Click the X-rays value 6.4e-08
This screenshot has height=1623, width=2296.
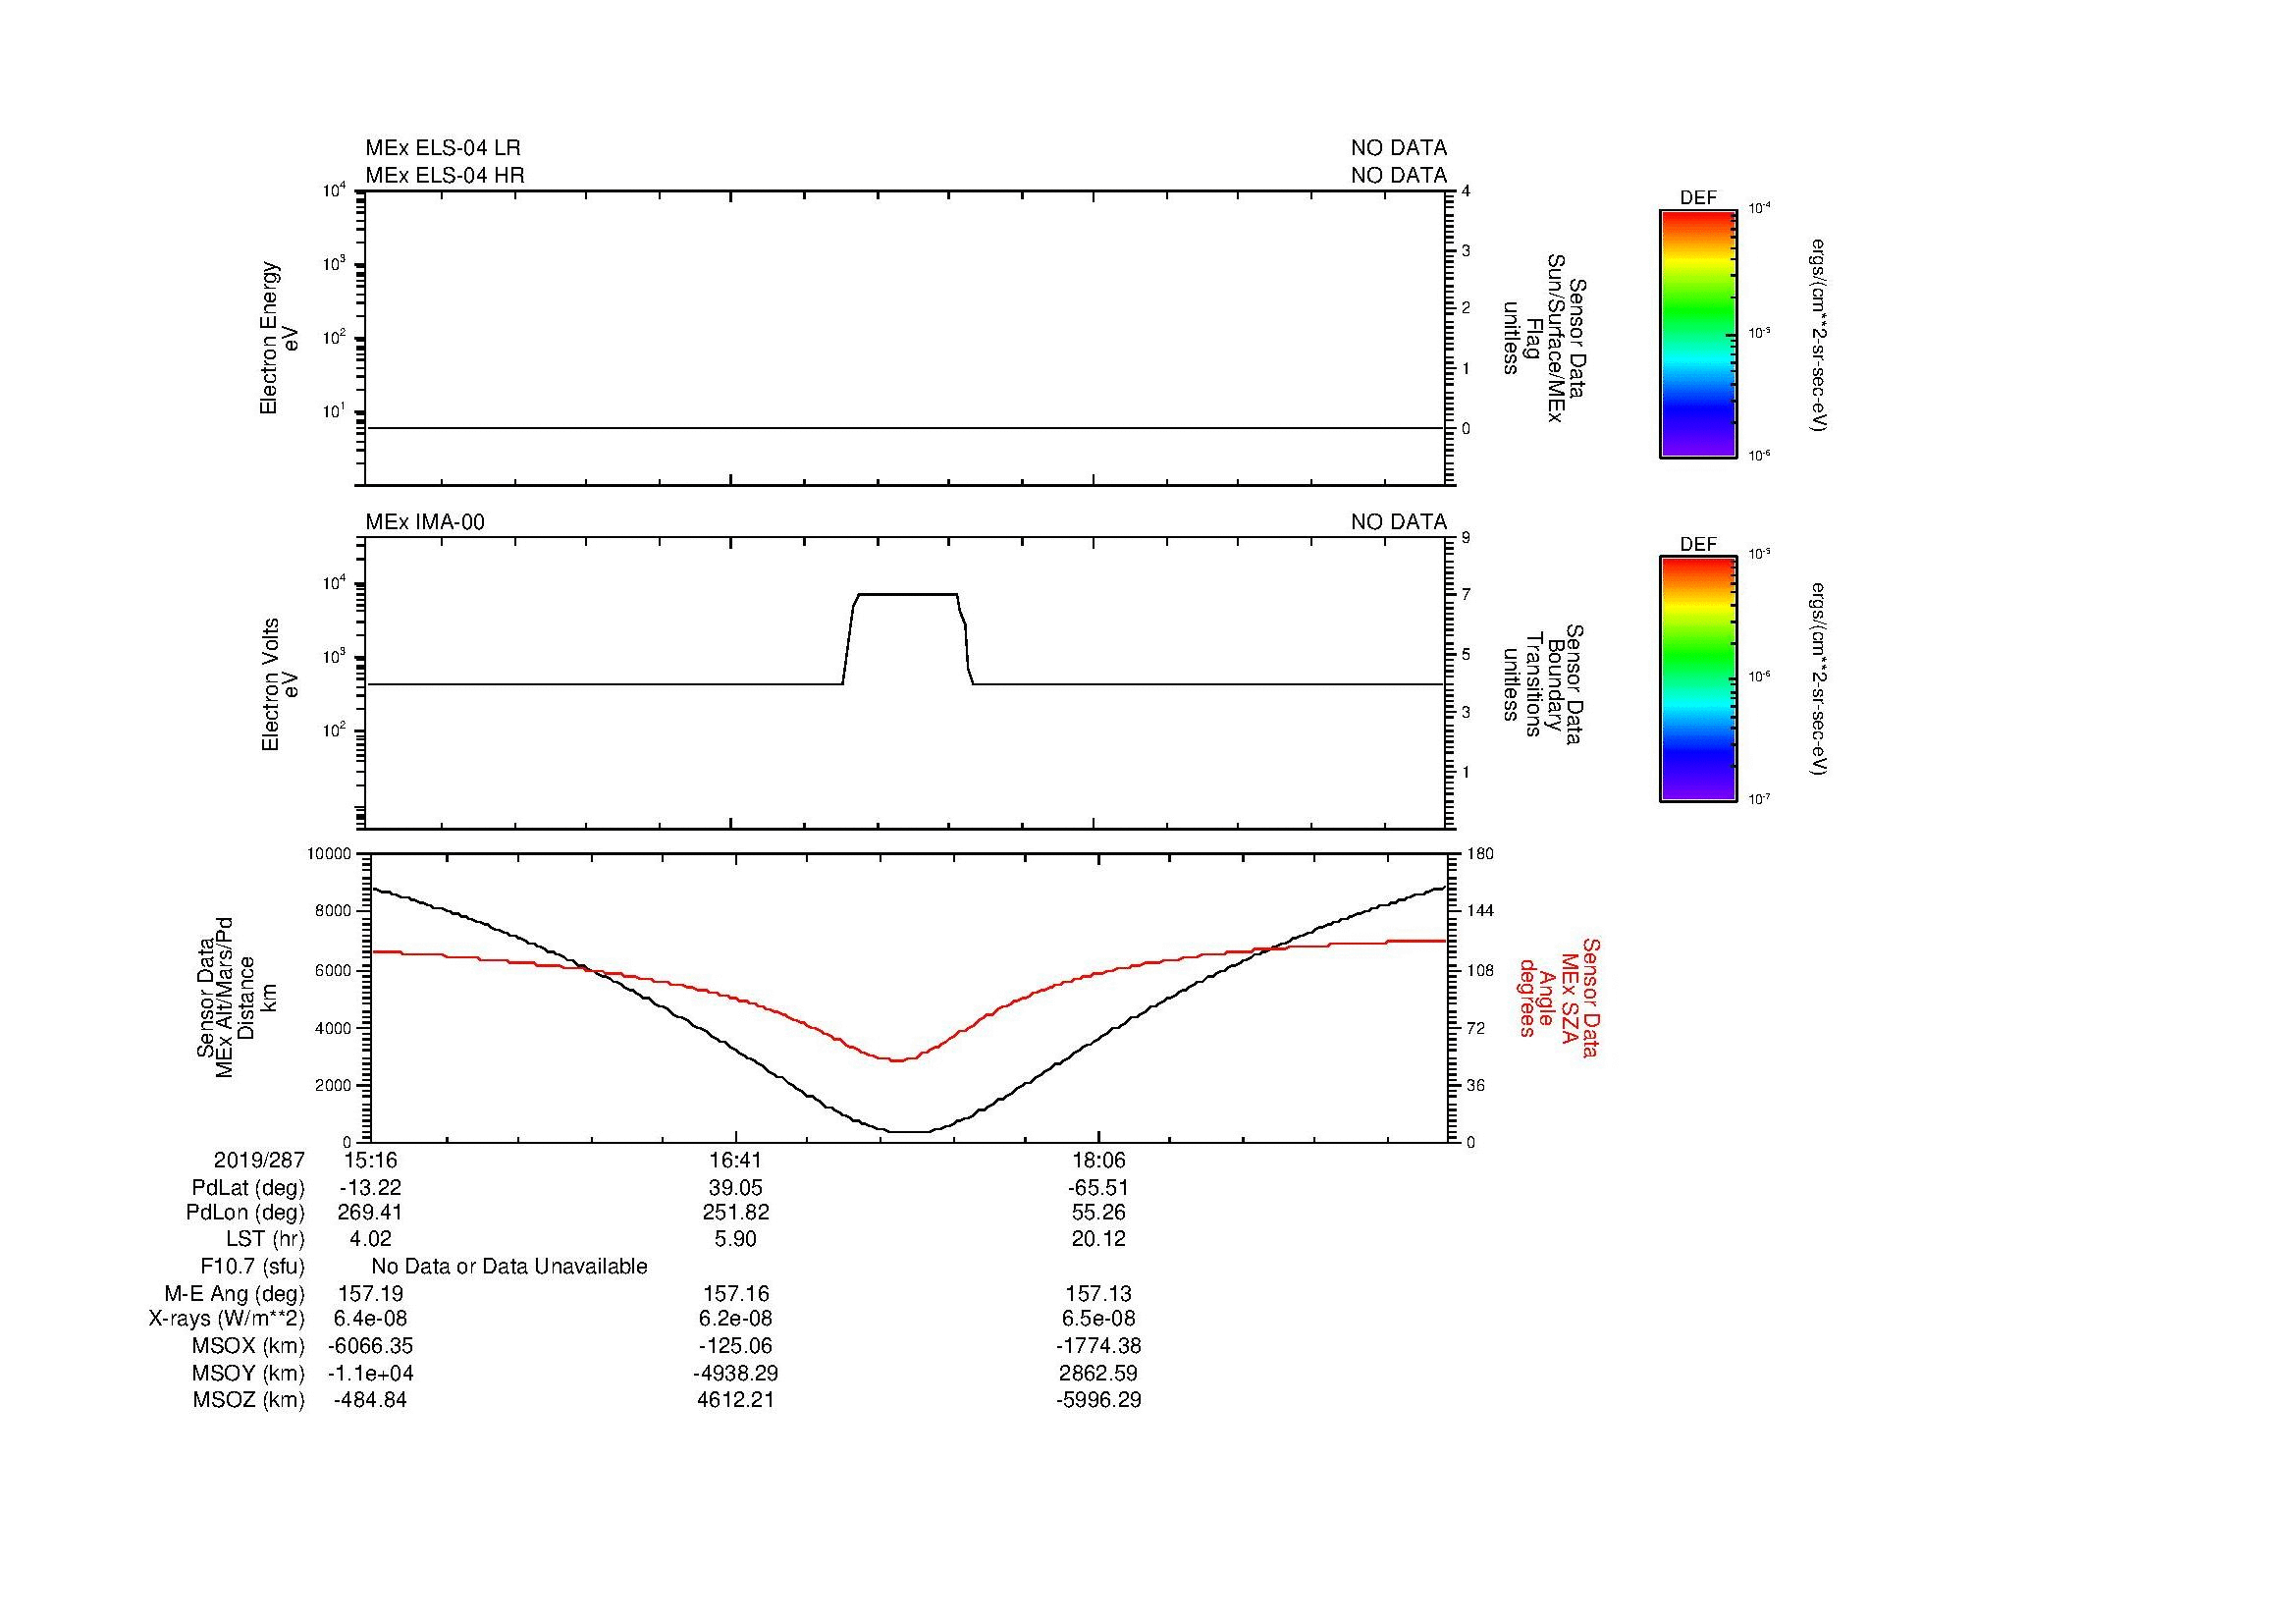click(x=370, y=1319)
